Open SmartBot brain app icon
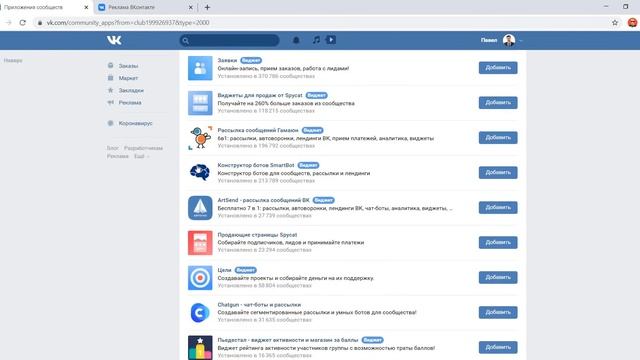This screenshot has height=360, width=640. [x=200, y=173]
